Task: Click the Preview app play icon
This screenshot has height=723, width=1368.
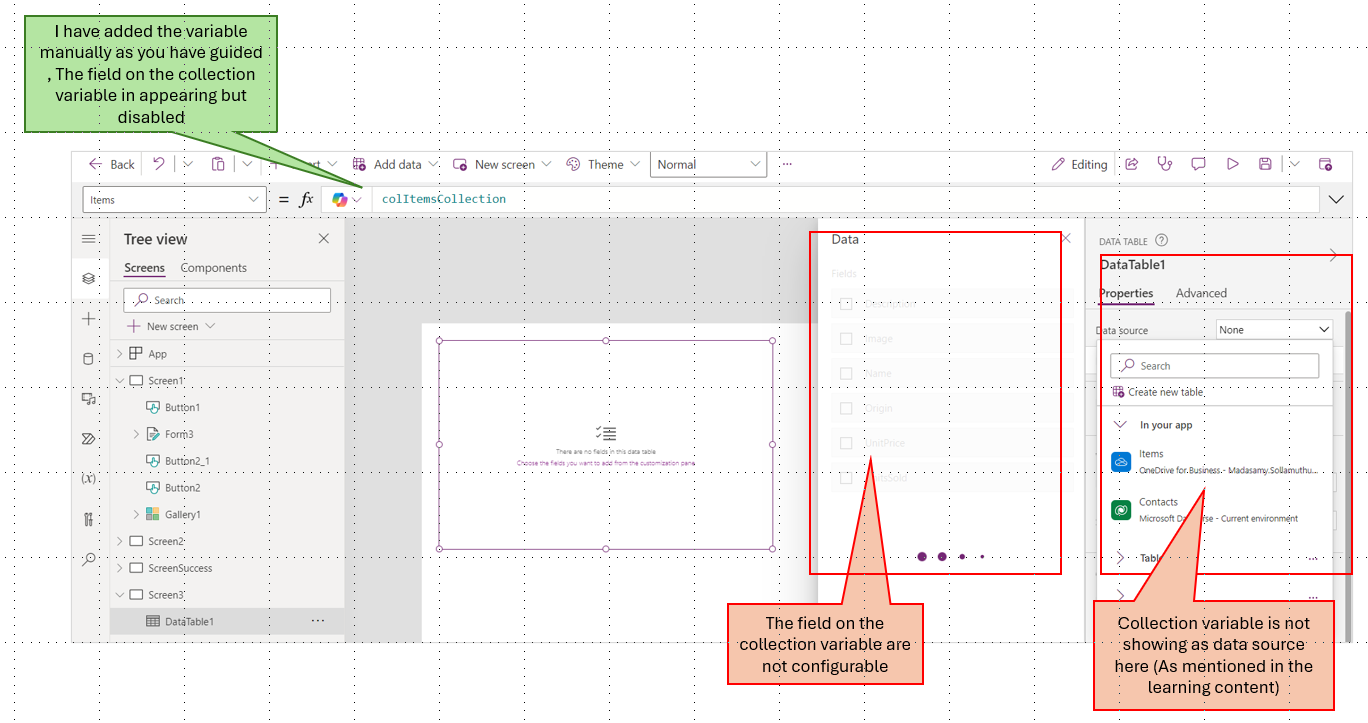Action: tap(1232, 164)
